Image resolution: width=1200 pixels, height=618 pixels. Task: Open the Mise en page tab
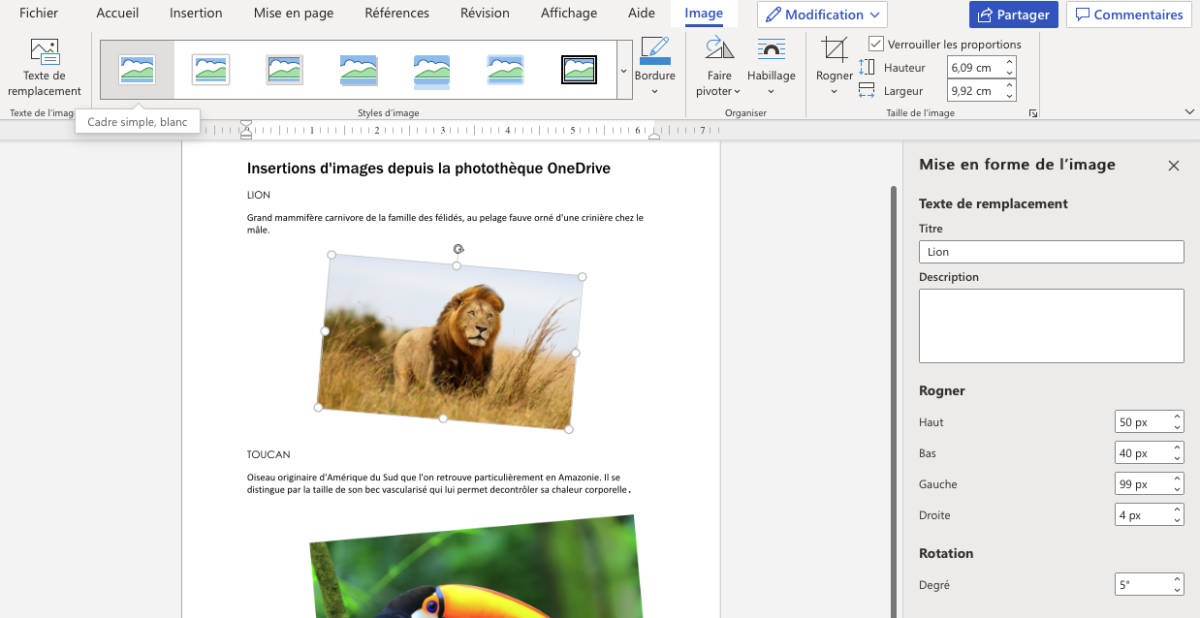point(294,14)
